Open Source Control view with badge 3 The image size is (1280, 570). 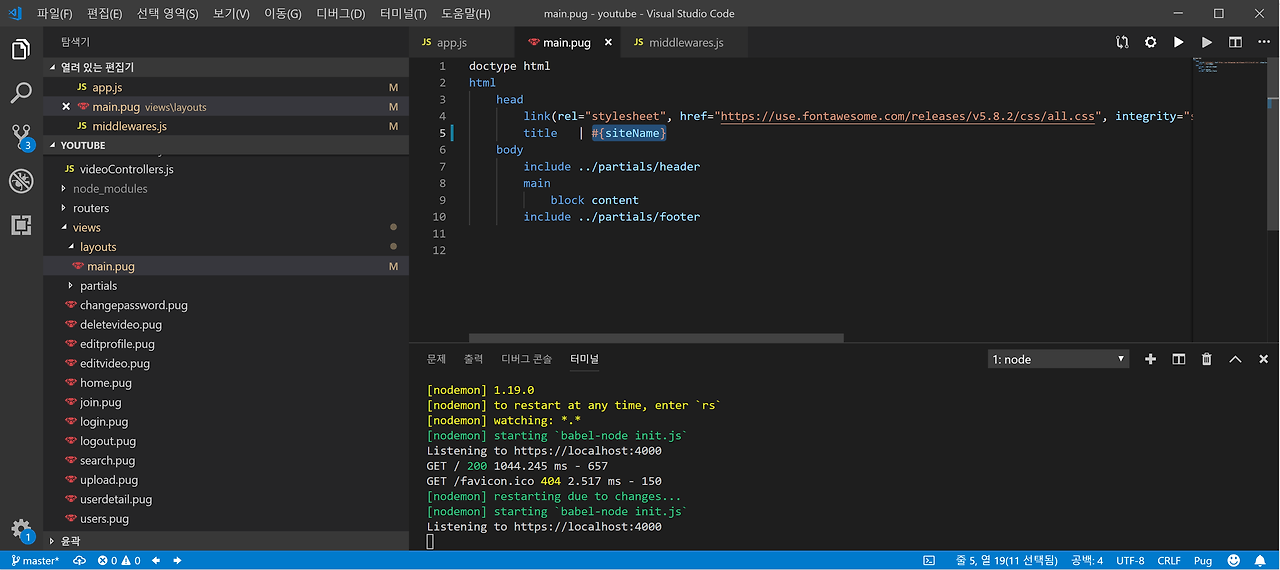click(21, 137)
